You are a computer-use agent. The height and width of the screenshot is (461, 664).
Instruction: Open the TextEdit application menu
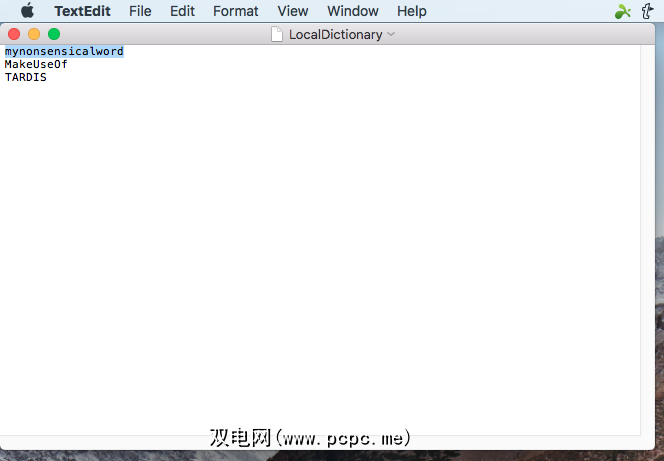[82, 11]
